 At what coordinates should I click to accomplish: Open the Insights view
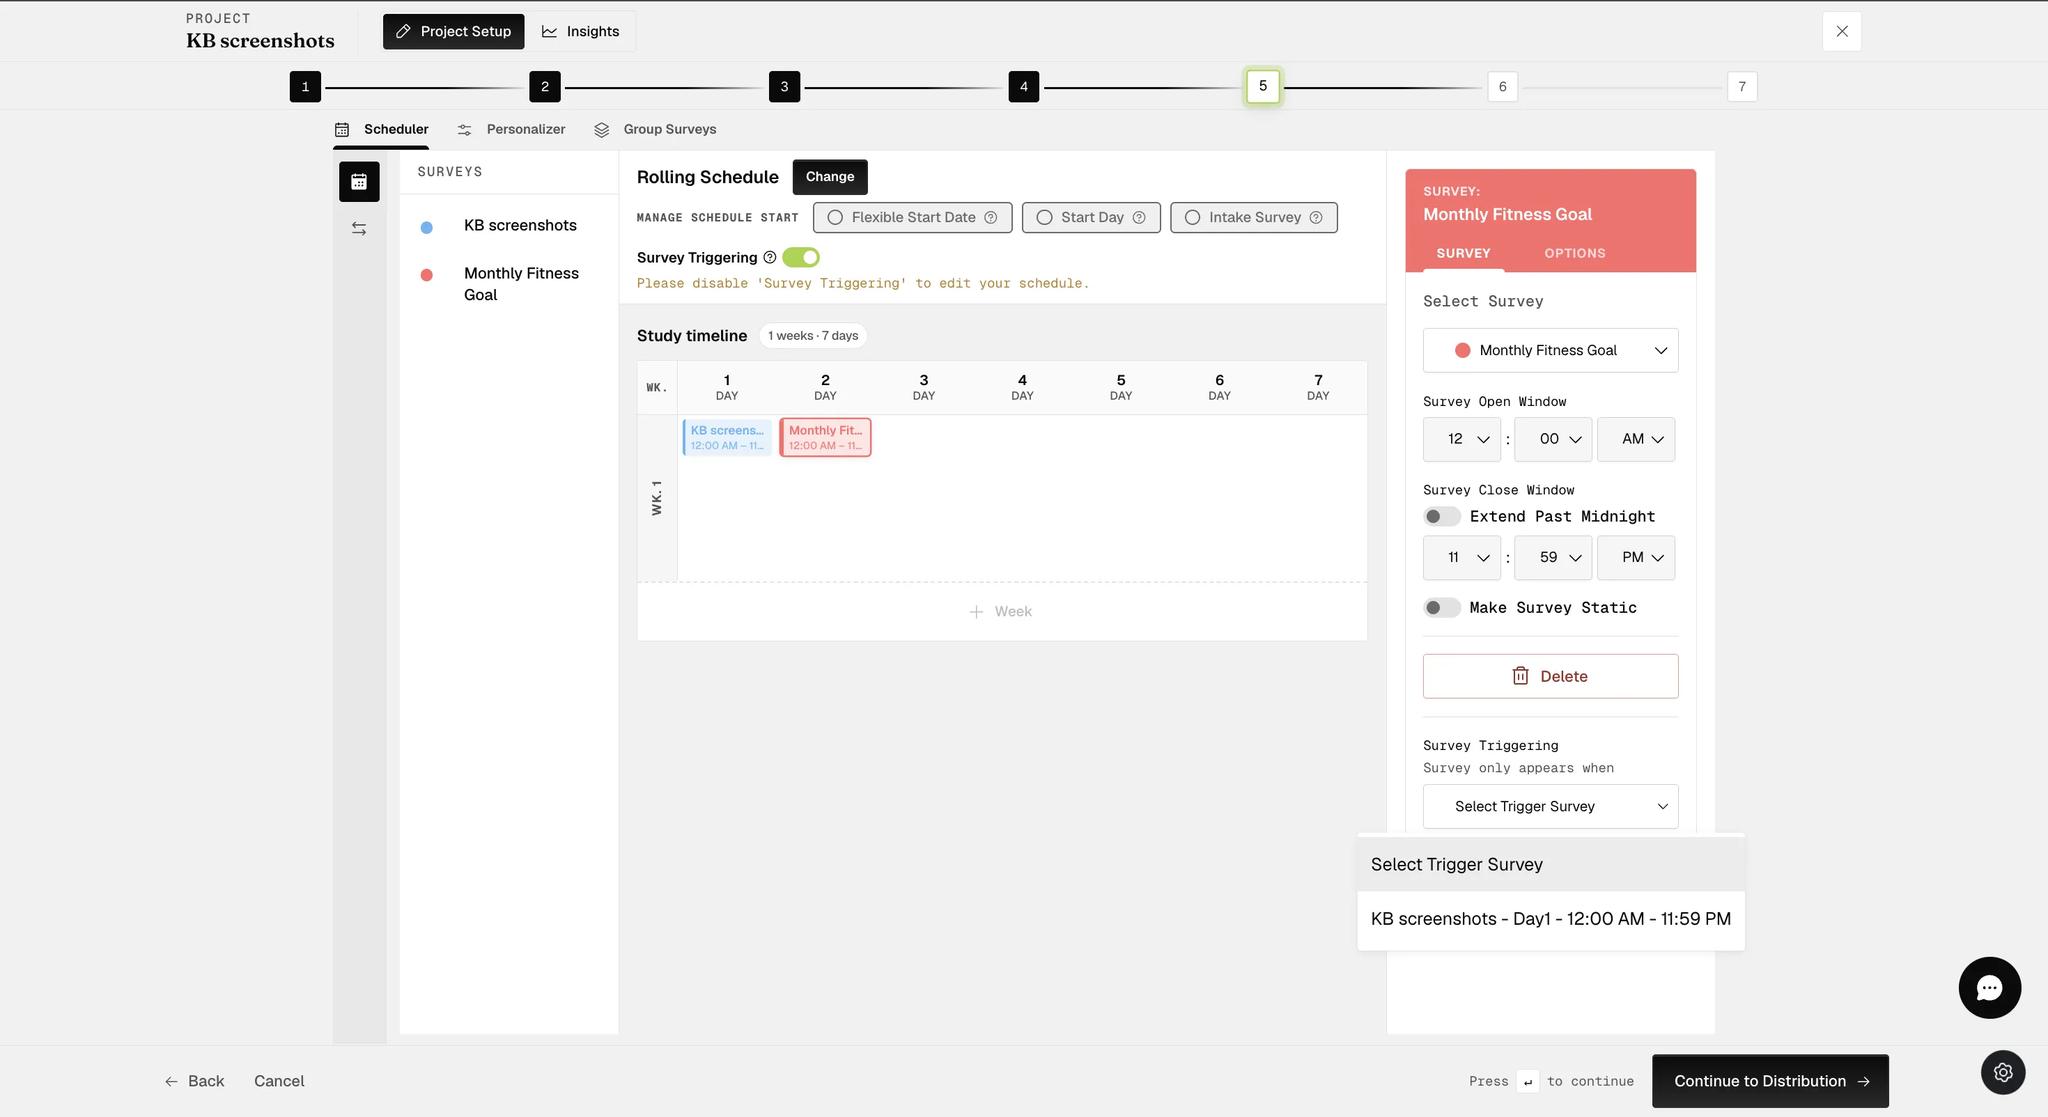tap(581, 31)
